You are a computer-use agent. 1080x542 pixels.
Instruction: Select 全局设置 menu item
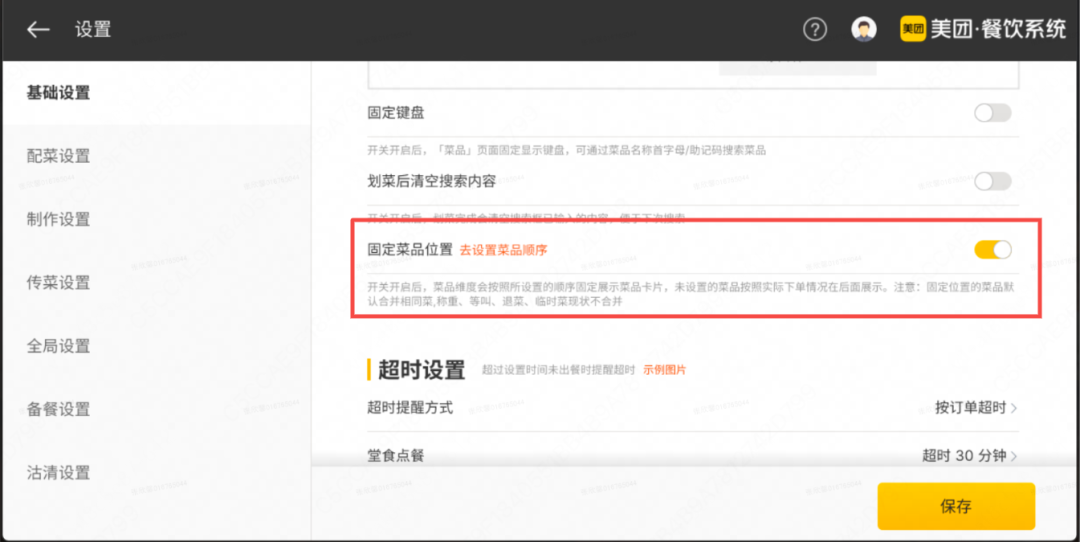tap(58, 346)
